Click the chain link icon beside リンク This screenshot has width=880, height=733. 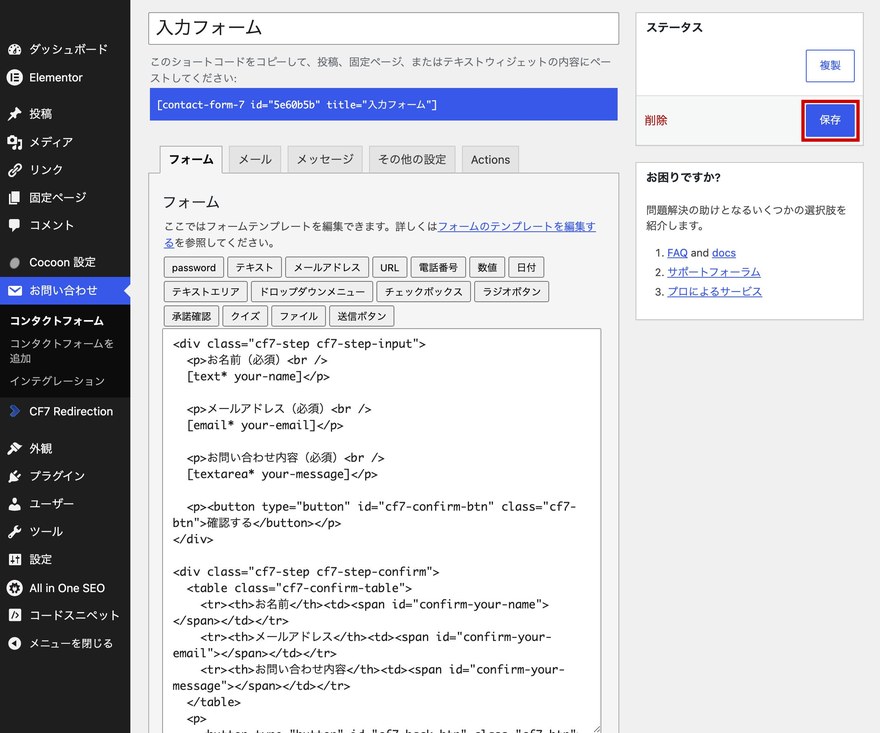pyautogui.click(x=15, y=169)
